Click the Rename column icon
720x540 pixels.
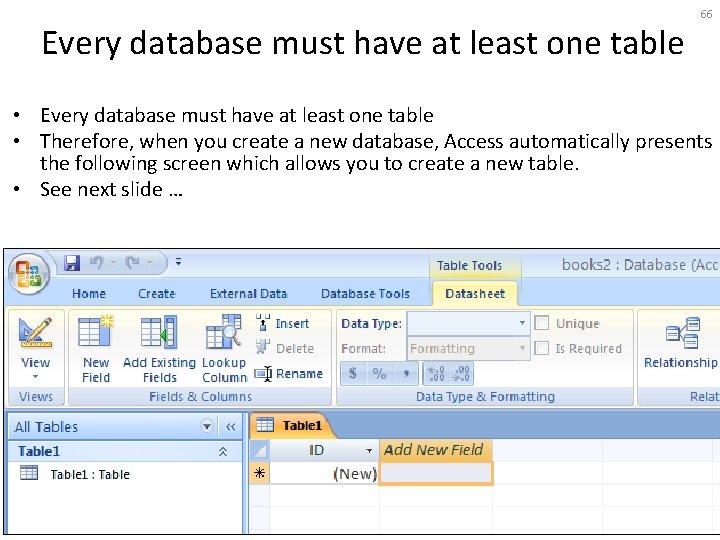(263, 374)
